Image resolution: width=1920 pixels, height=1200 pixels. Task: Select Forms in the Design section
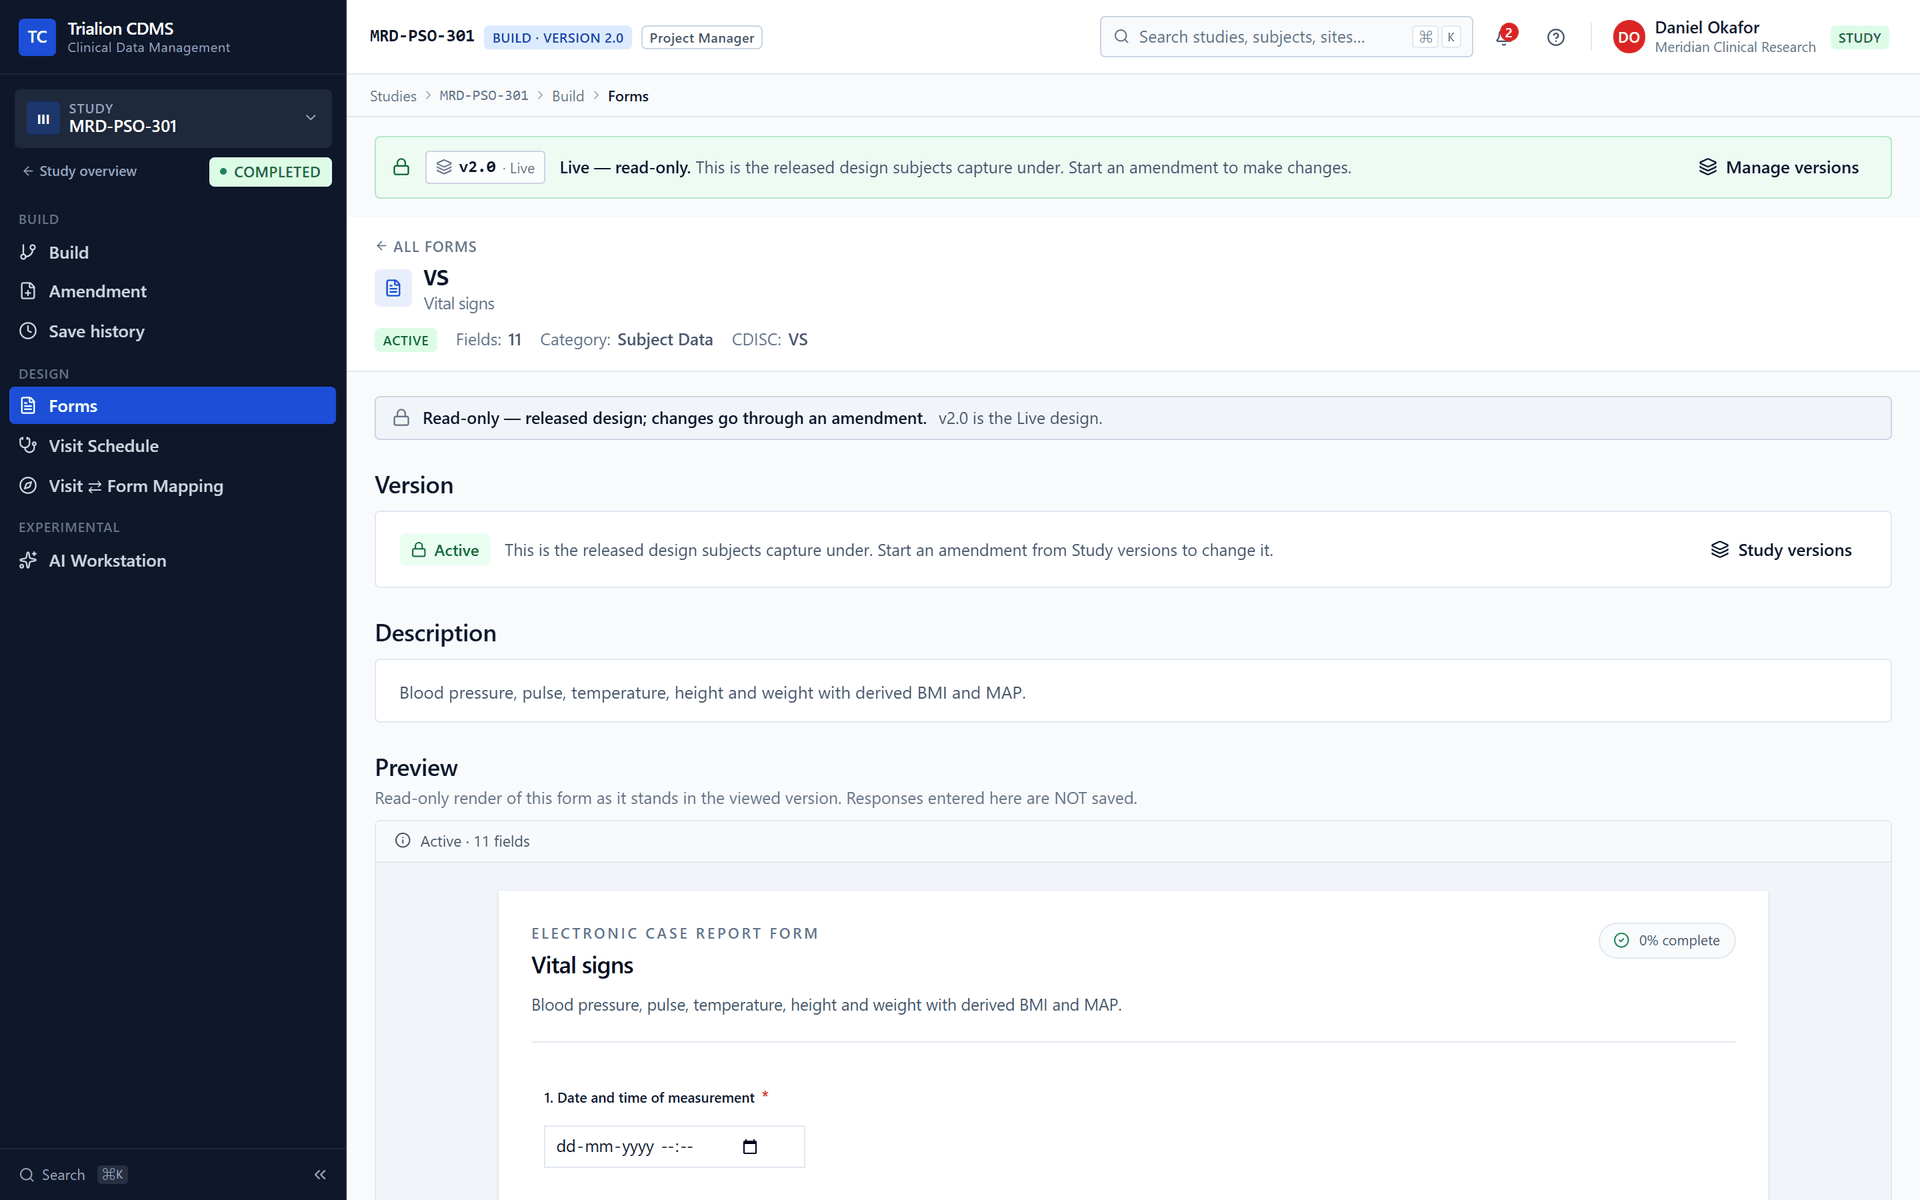tap(173, 405)
